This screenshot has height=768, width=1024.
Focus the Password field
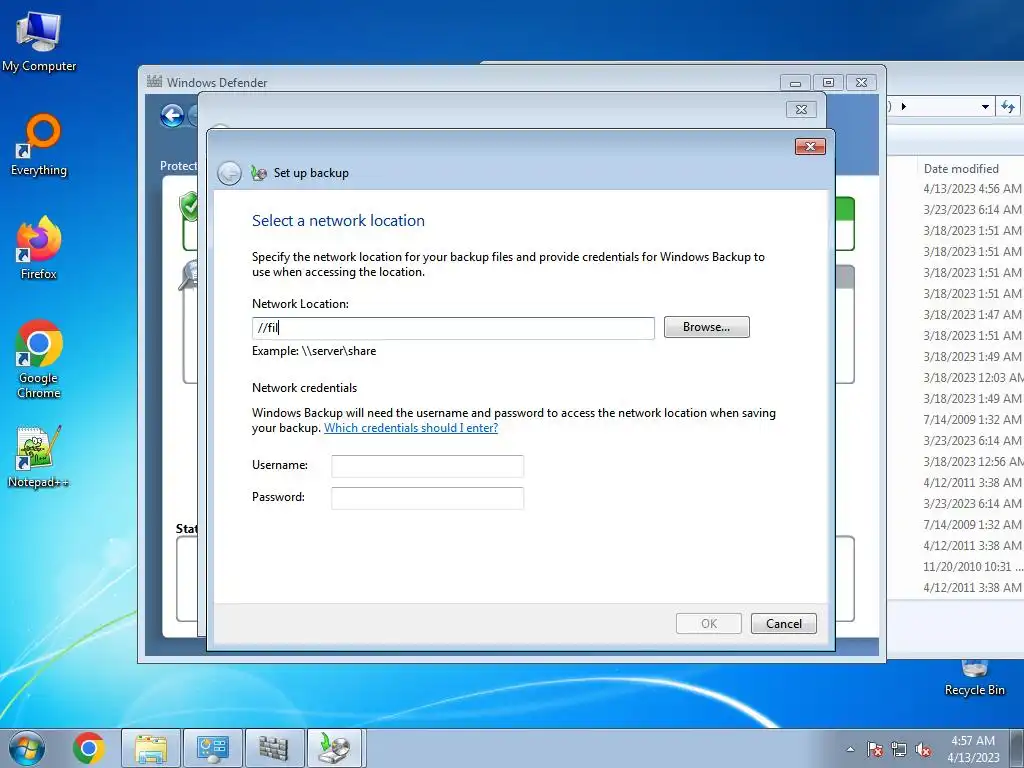(428, 498)
